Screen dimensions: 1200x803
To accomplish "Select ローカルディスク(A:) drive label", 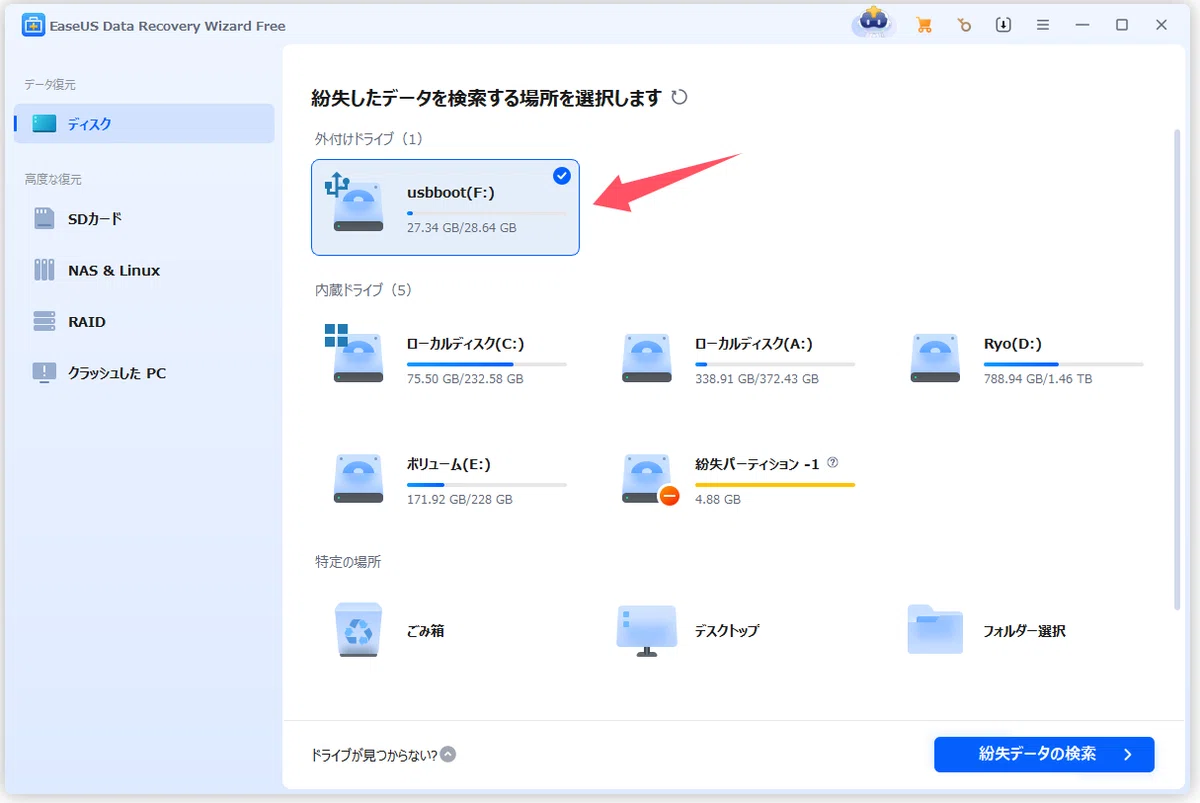I will tap(753, 344).
